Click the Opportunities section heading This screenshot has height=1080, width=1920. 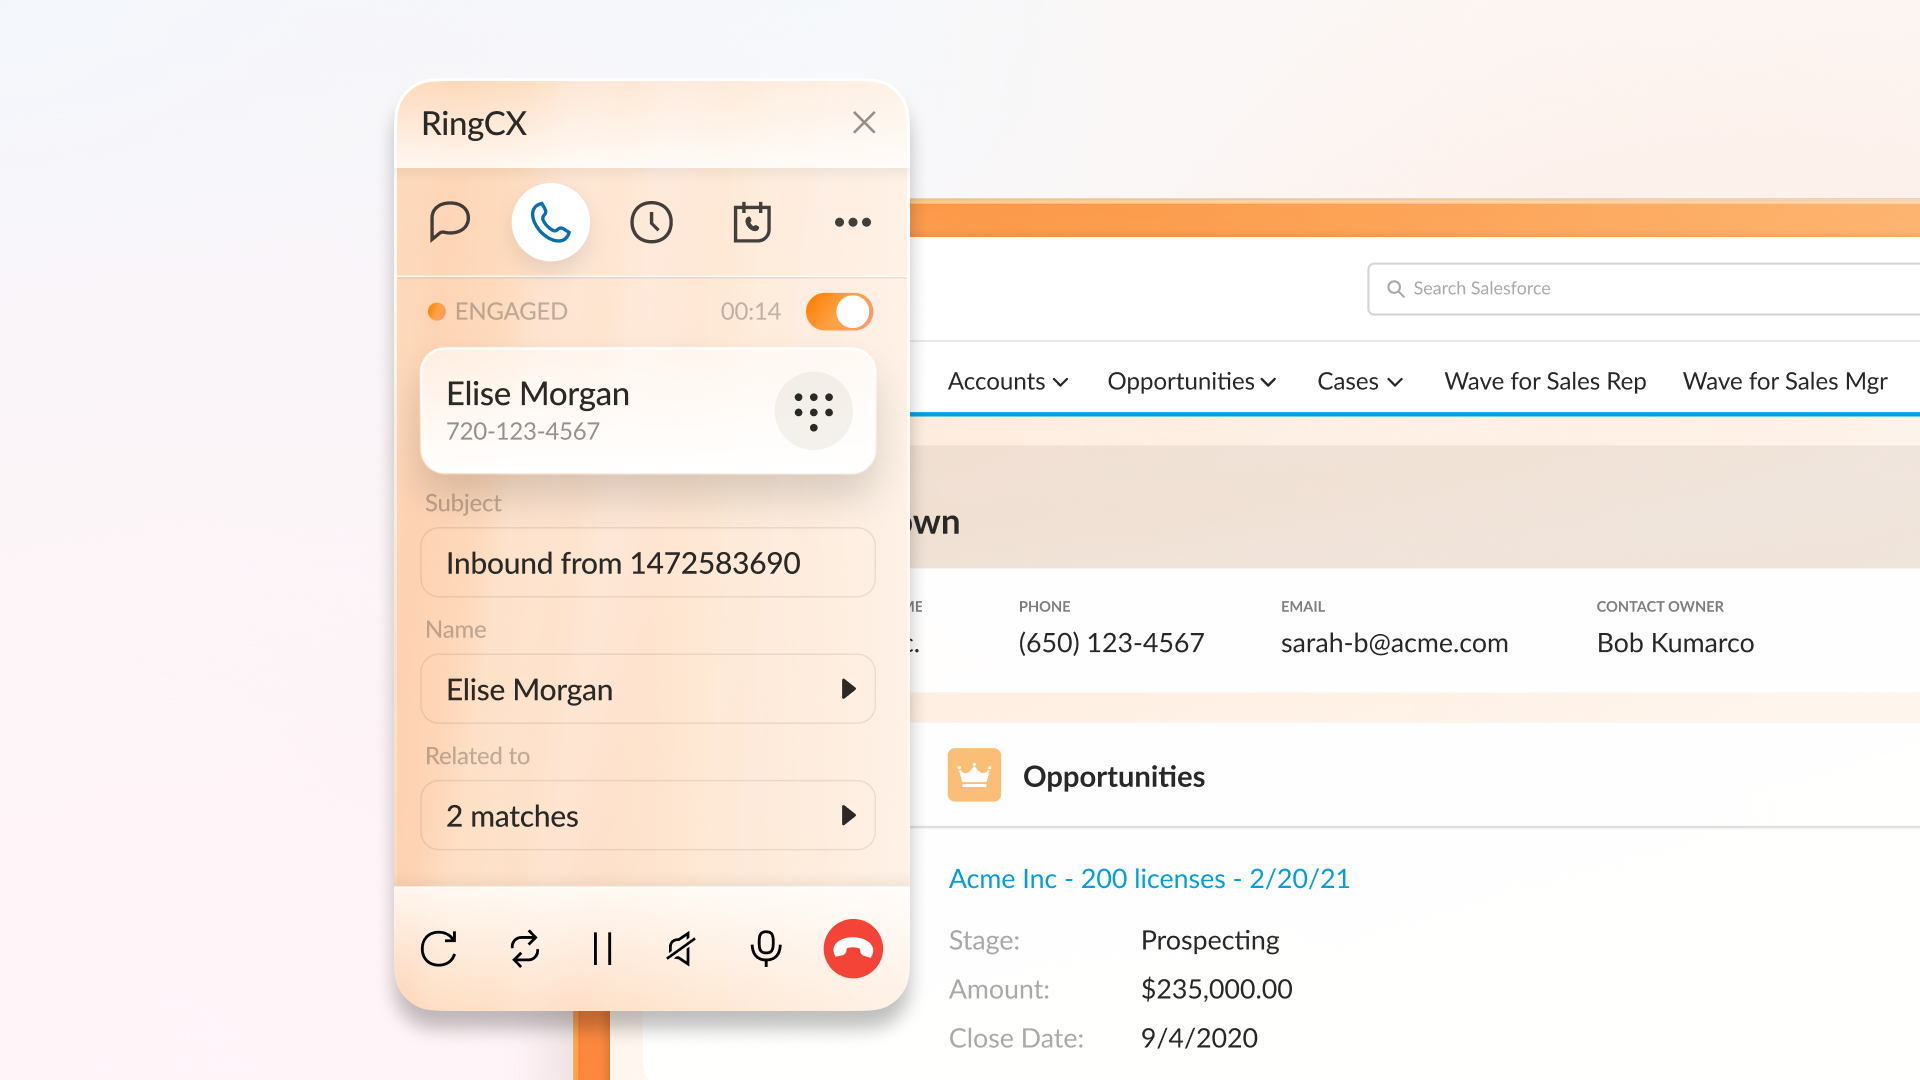point(1114,777)
